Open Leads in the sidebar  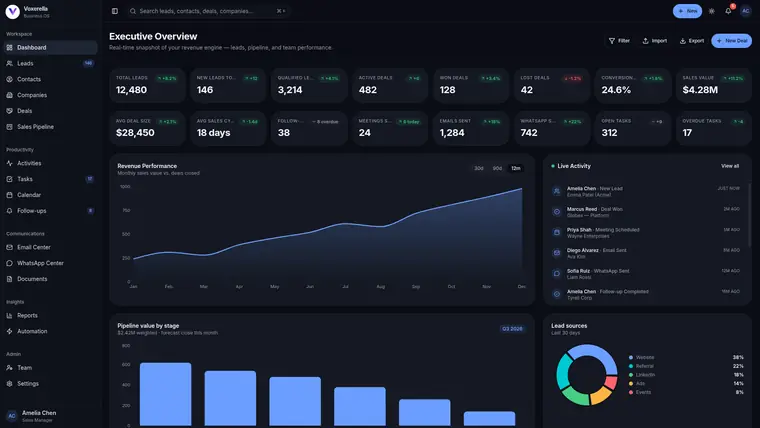point(50,63)
